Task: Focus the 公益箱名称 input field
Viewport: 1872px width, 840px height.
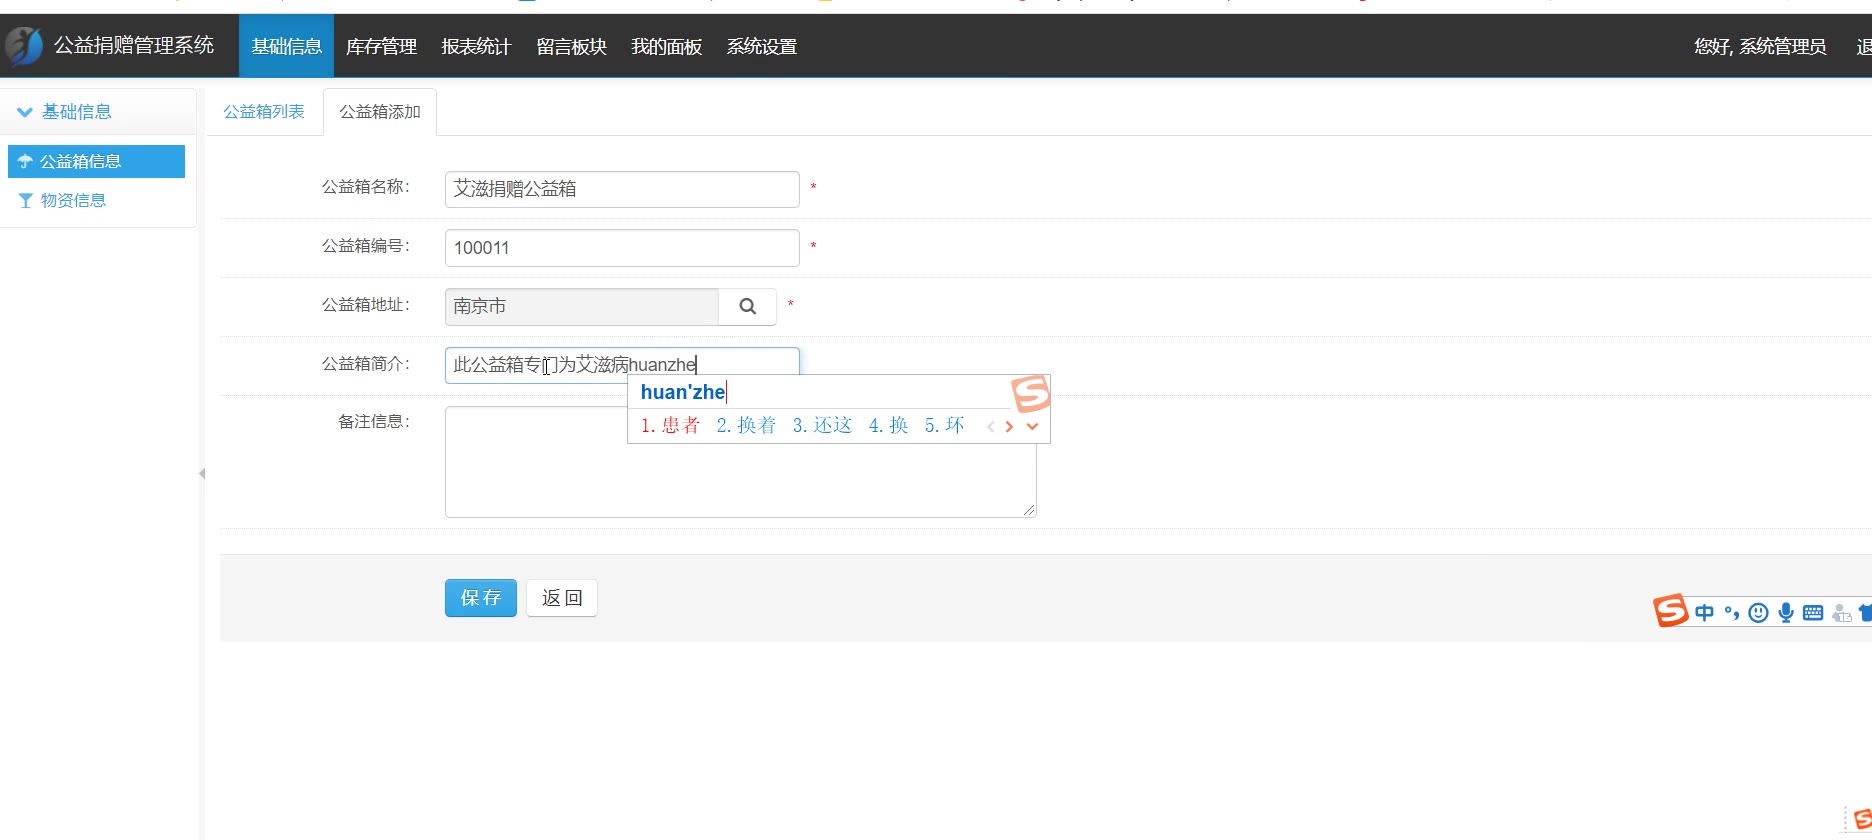Action: 622,189
